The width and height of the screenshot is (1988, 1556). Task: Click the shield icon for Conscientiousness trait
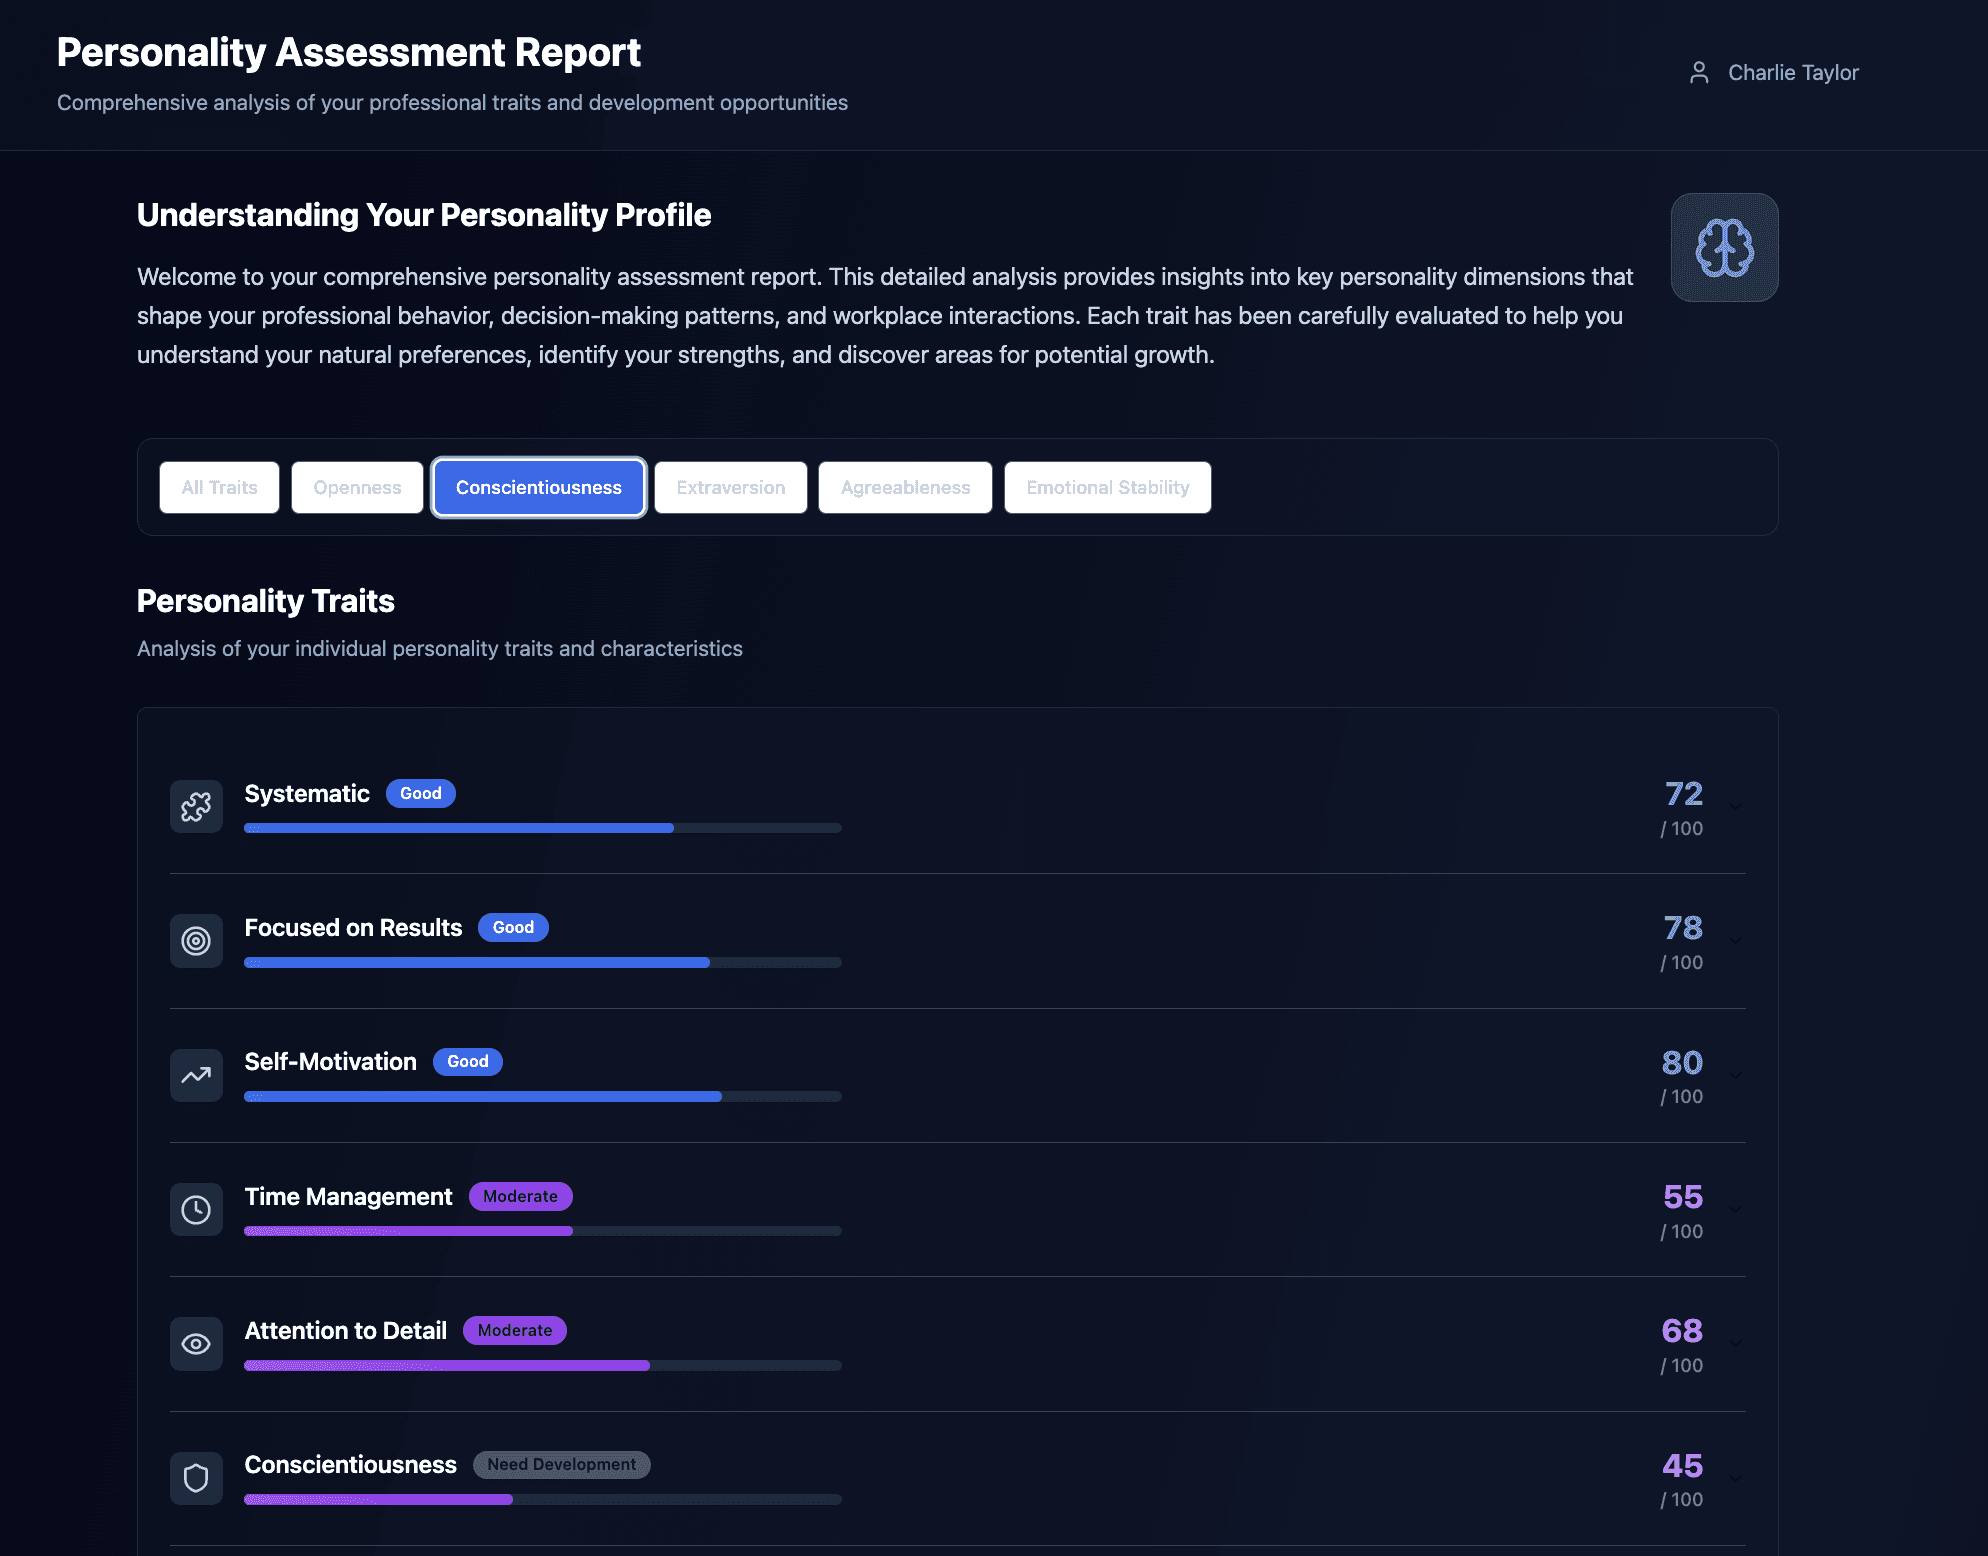coord(196,1478)
